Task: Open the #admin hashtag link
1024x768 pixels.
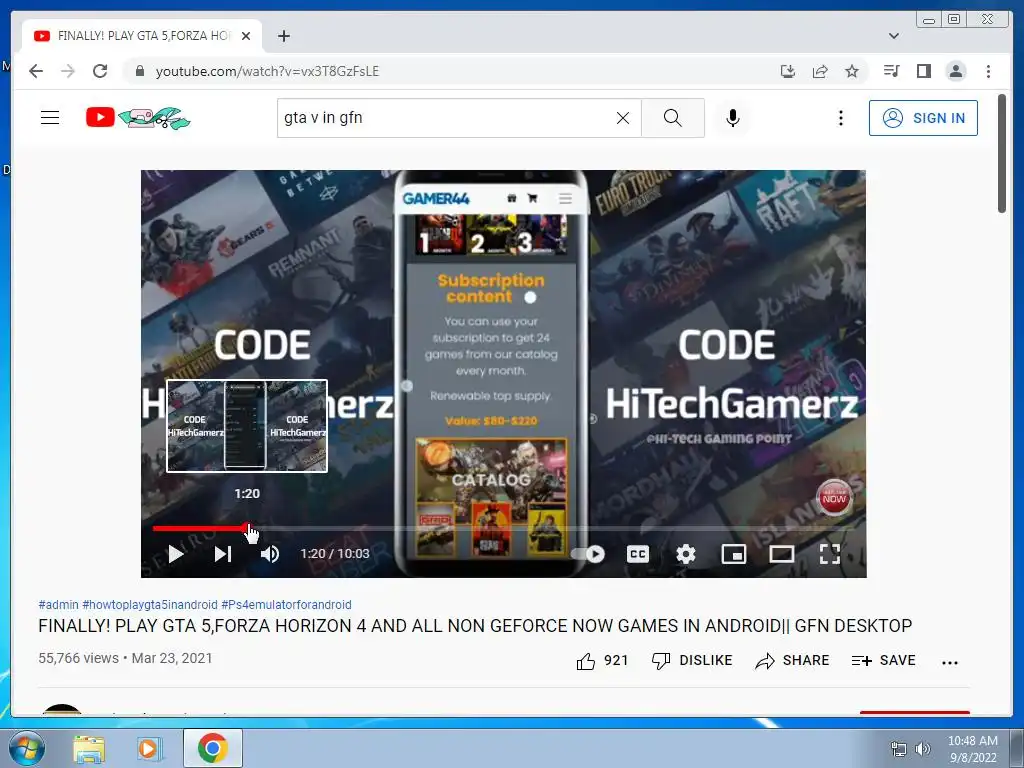Action: 58,605
